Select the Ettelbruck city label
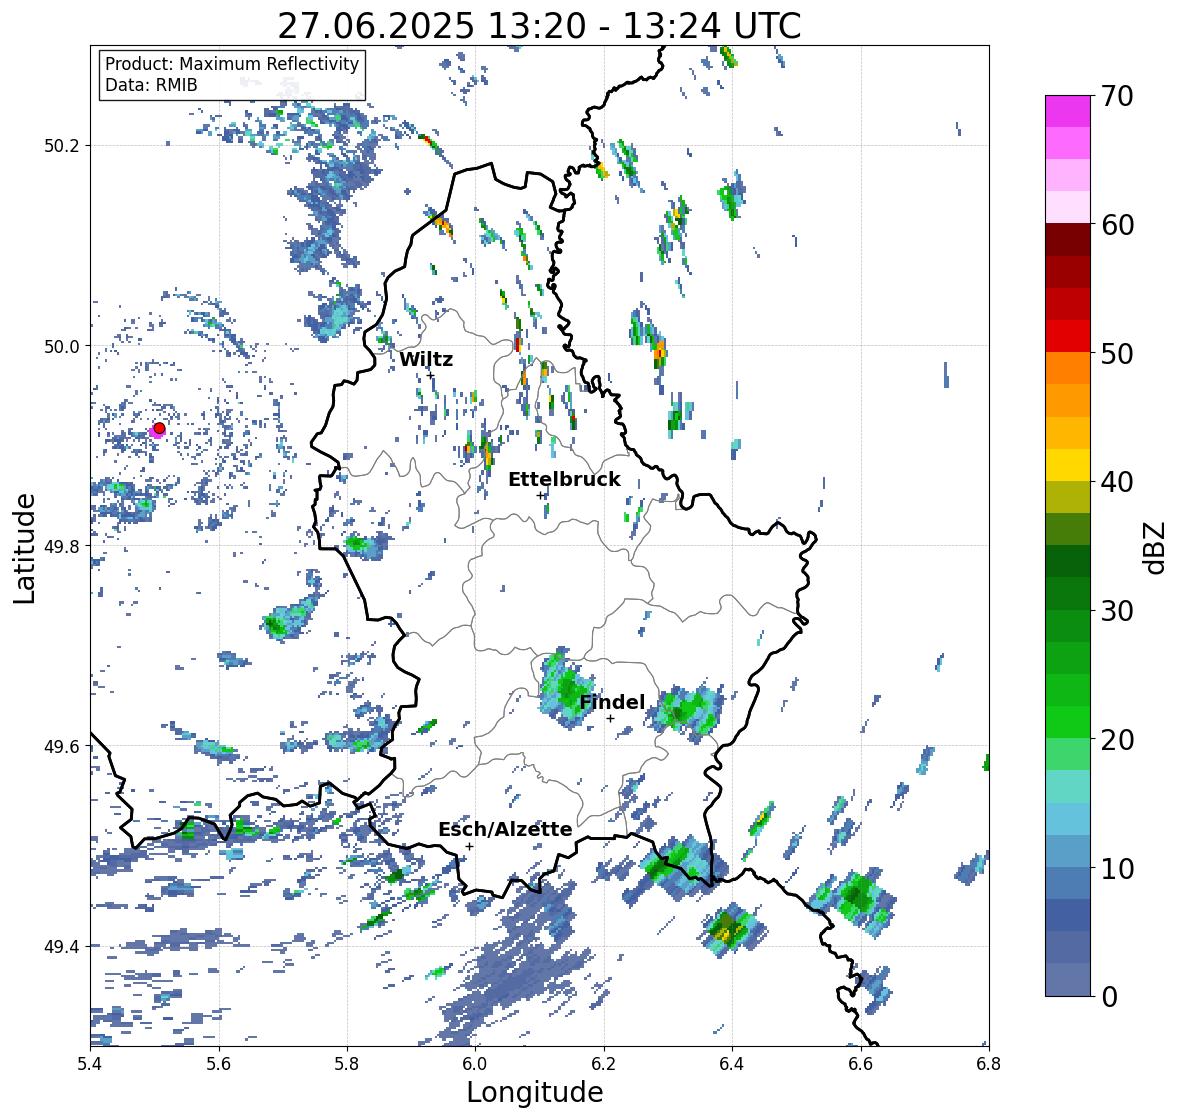Image resolution: width=1179 pixels, height=1117 pixels. 564,480
